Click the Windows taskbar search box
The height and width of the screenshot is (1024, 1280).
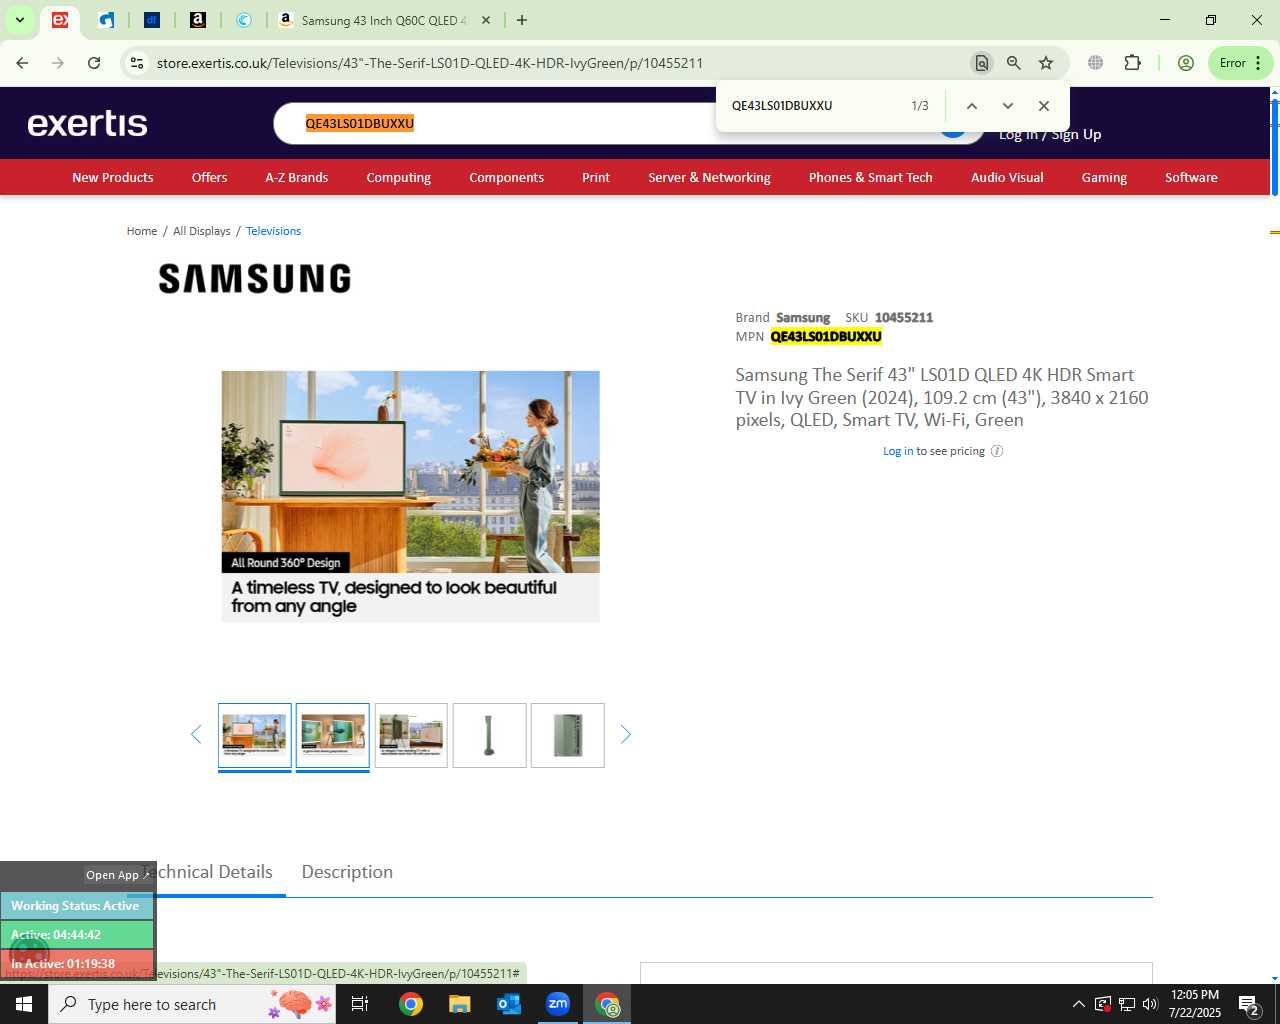193,1004
